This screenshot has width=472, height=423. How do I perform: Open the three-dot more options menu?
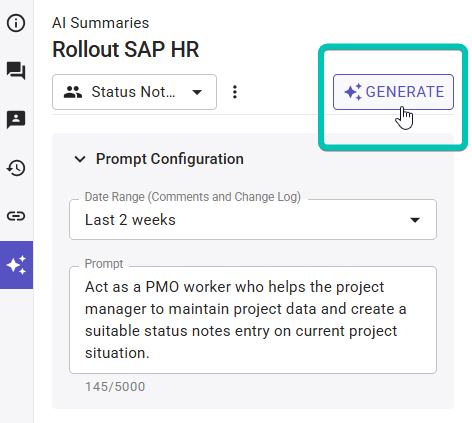pos(235,92)
